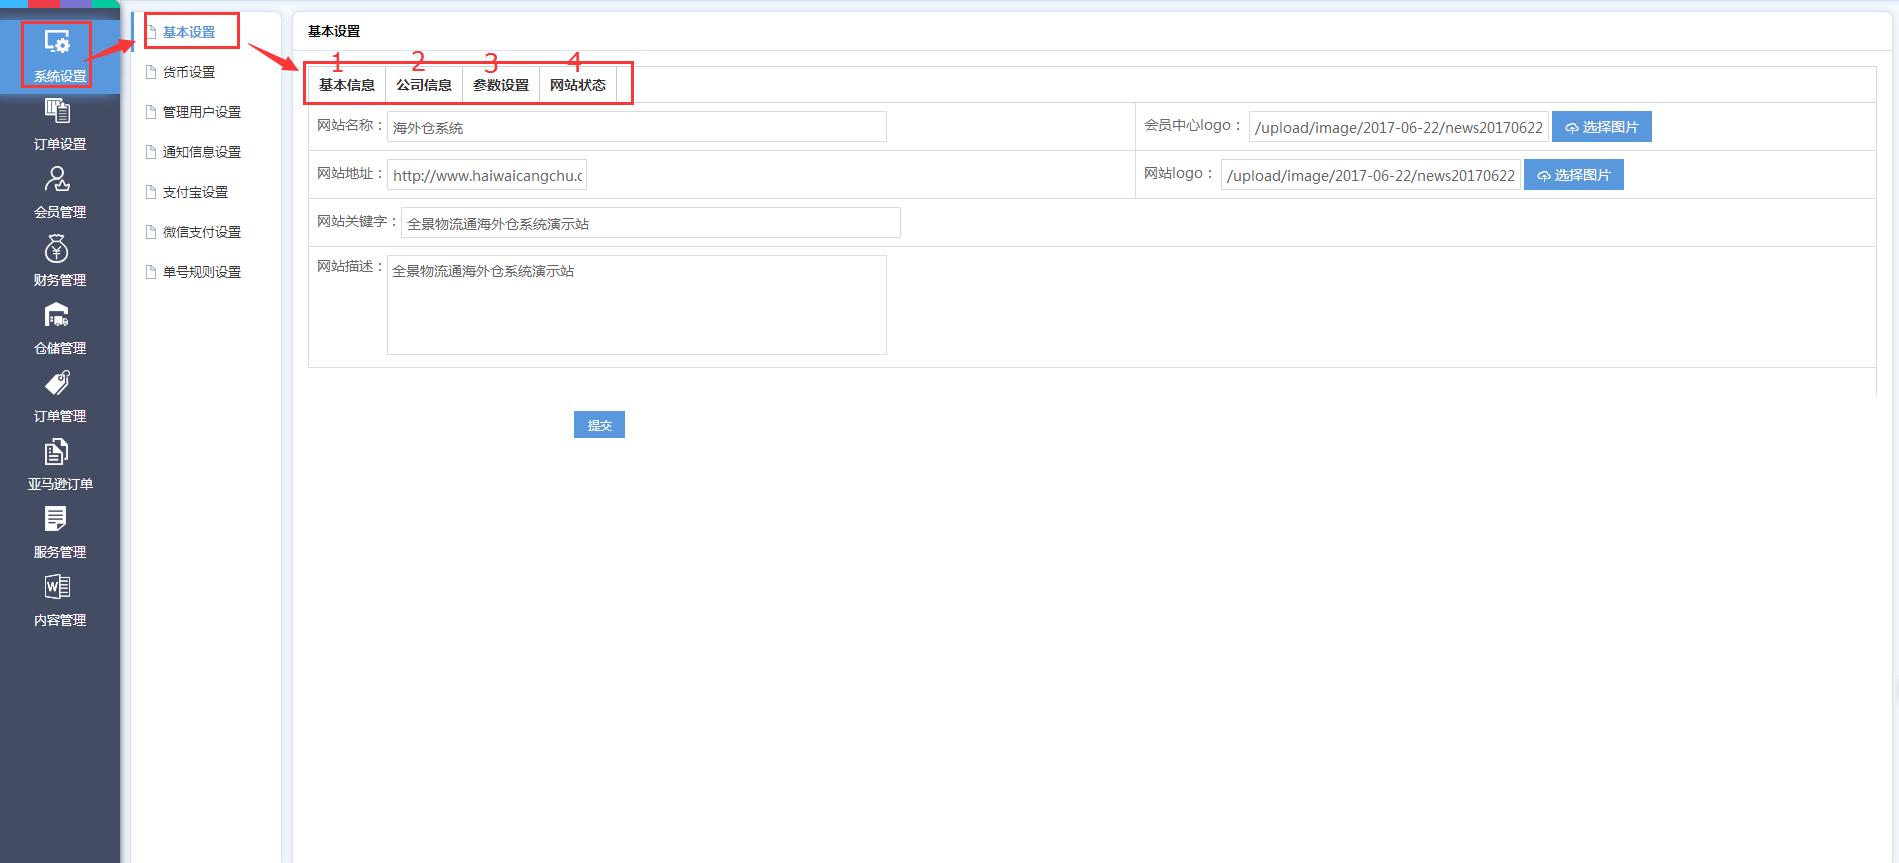The image size is (1899, 863).
Task: Click inside the 网站描述 text area
Action: 636,305
